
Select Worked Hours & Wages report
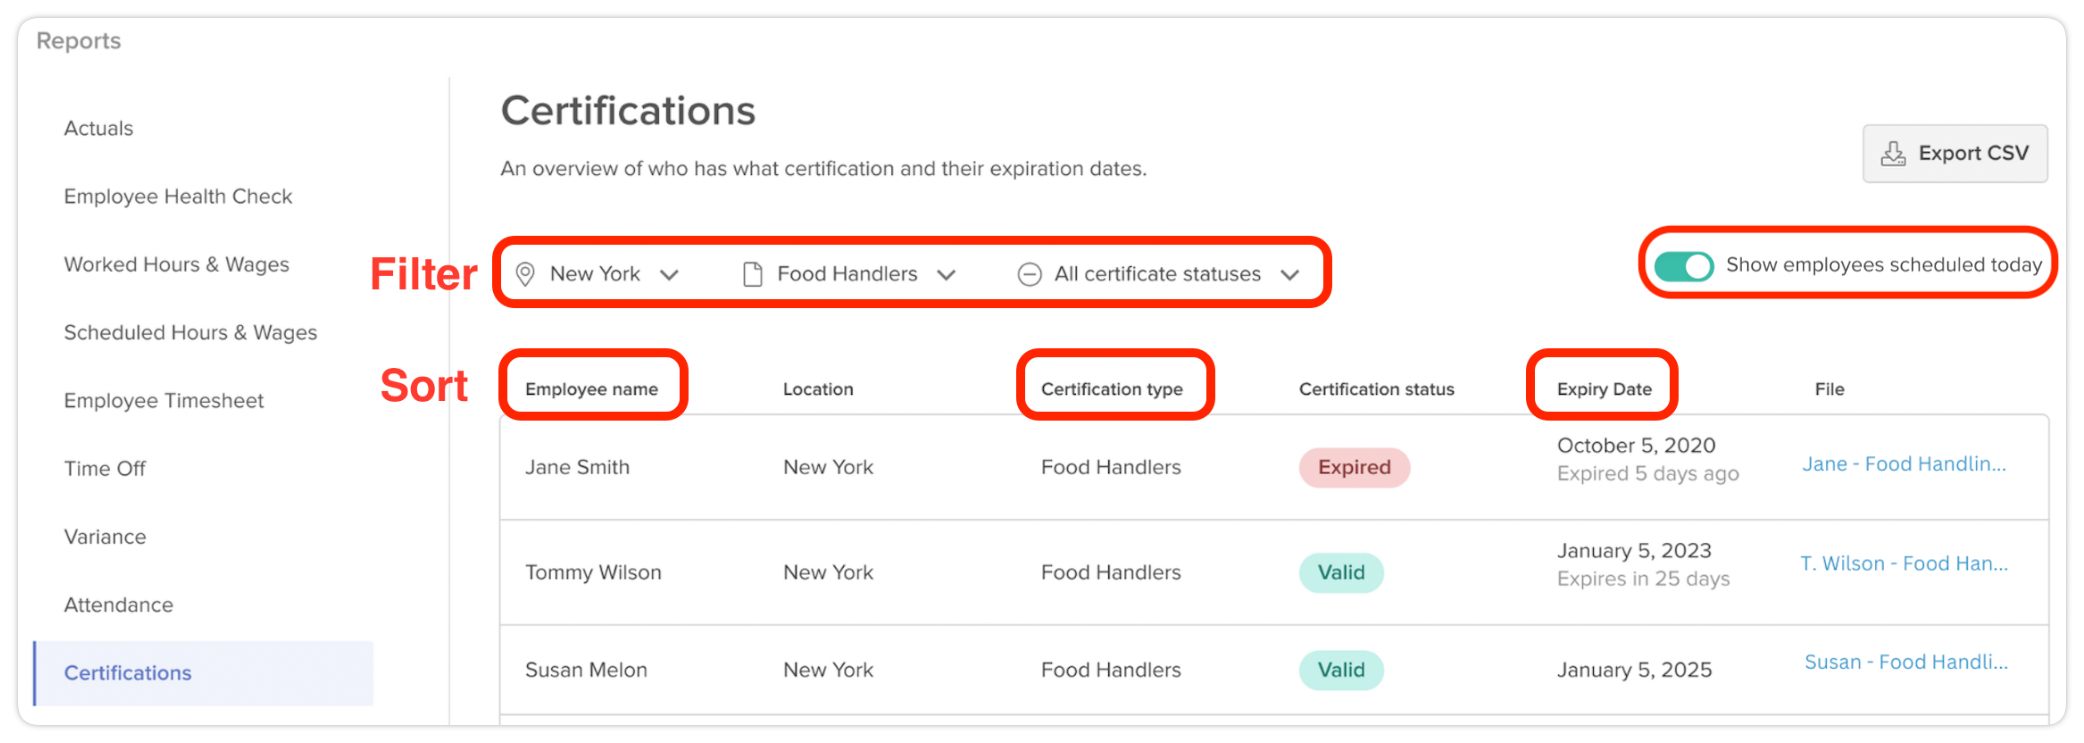pyautogui.click(x=176, y=265)
